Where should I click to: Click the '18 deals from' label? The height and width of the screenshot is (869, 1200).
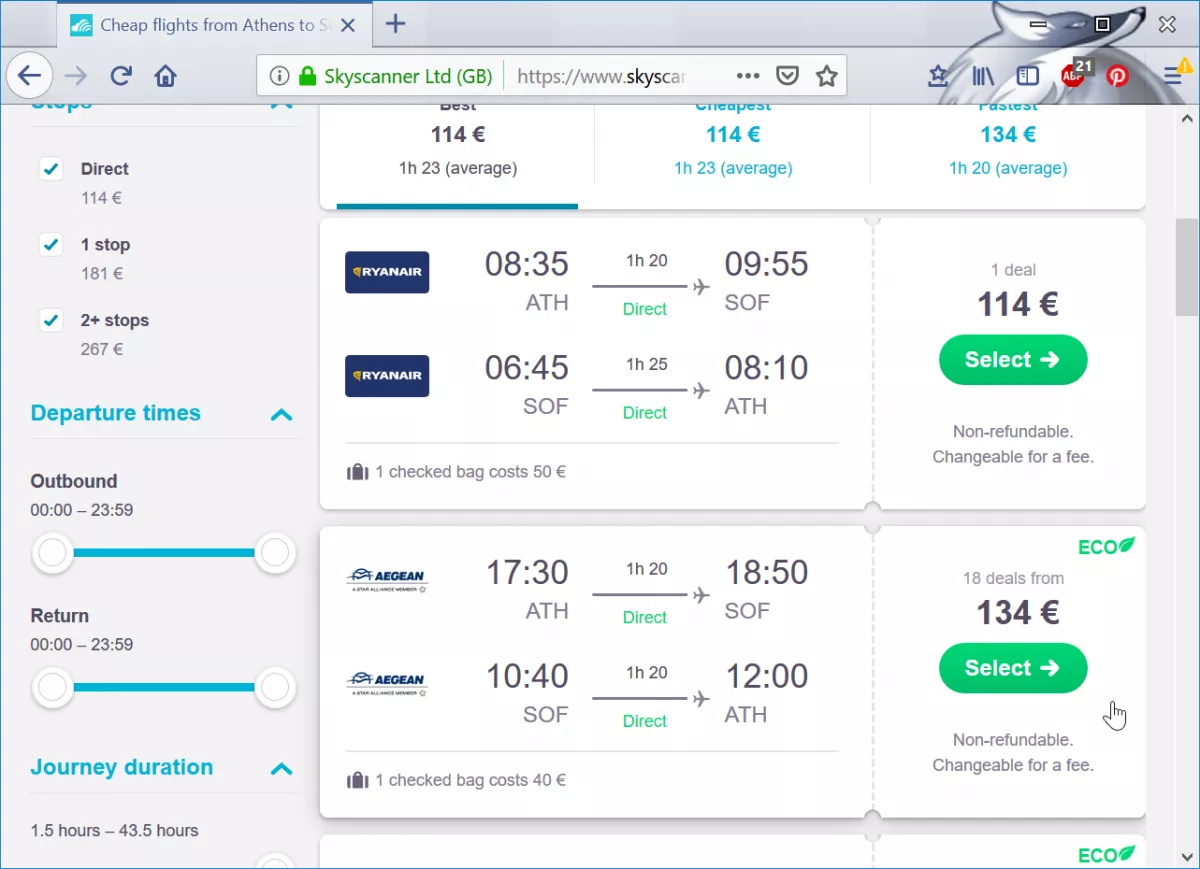[1013, 578]
